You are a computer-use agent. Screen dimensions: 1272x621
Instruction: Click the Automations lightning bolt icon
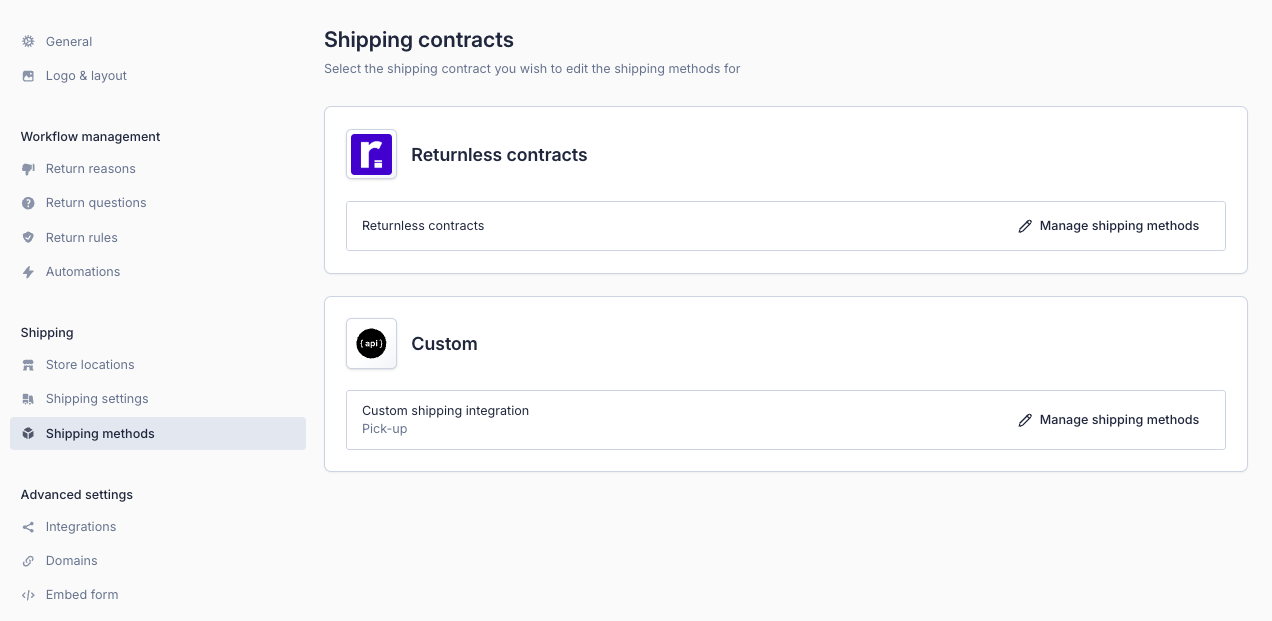pyautogui.click(x=28, y=272)
